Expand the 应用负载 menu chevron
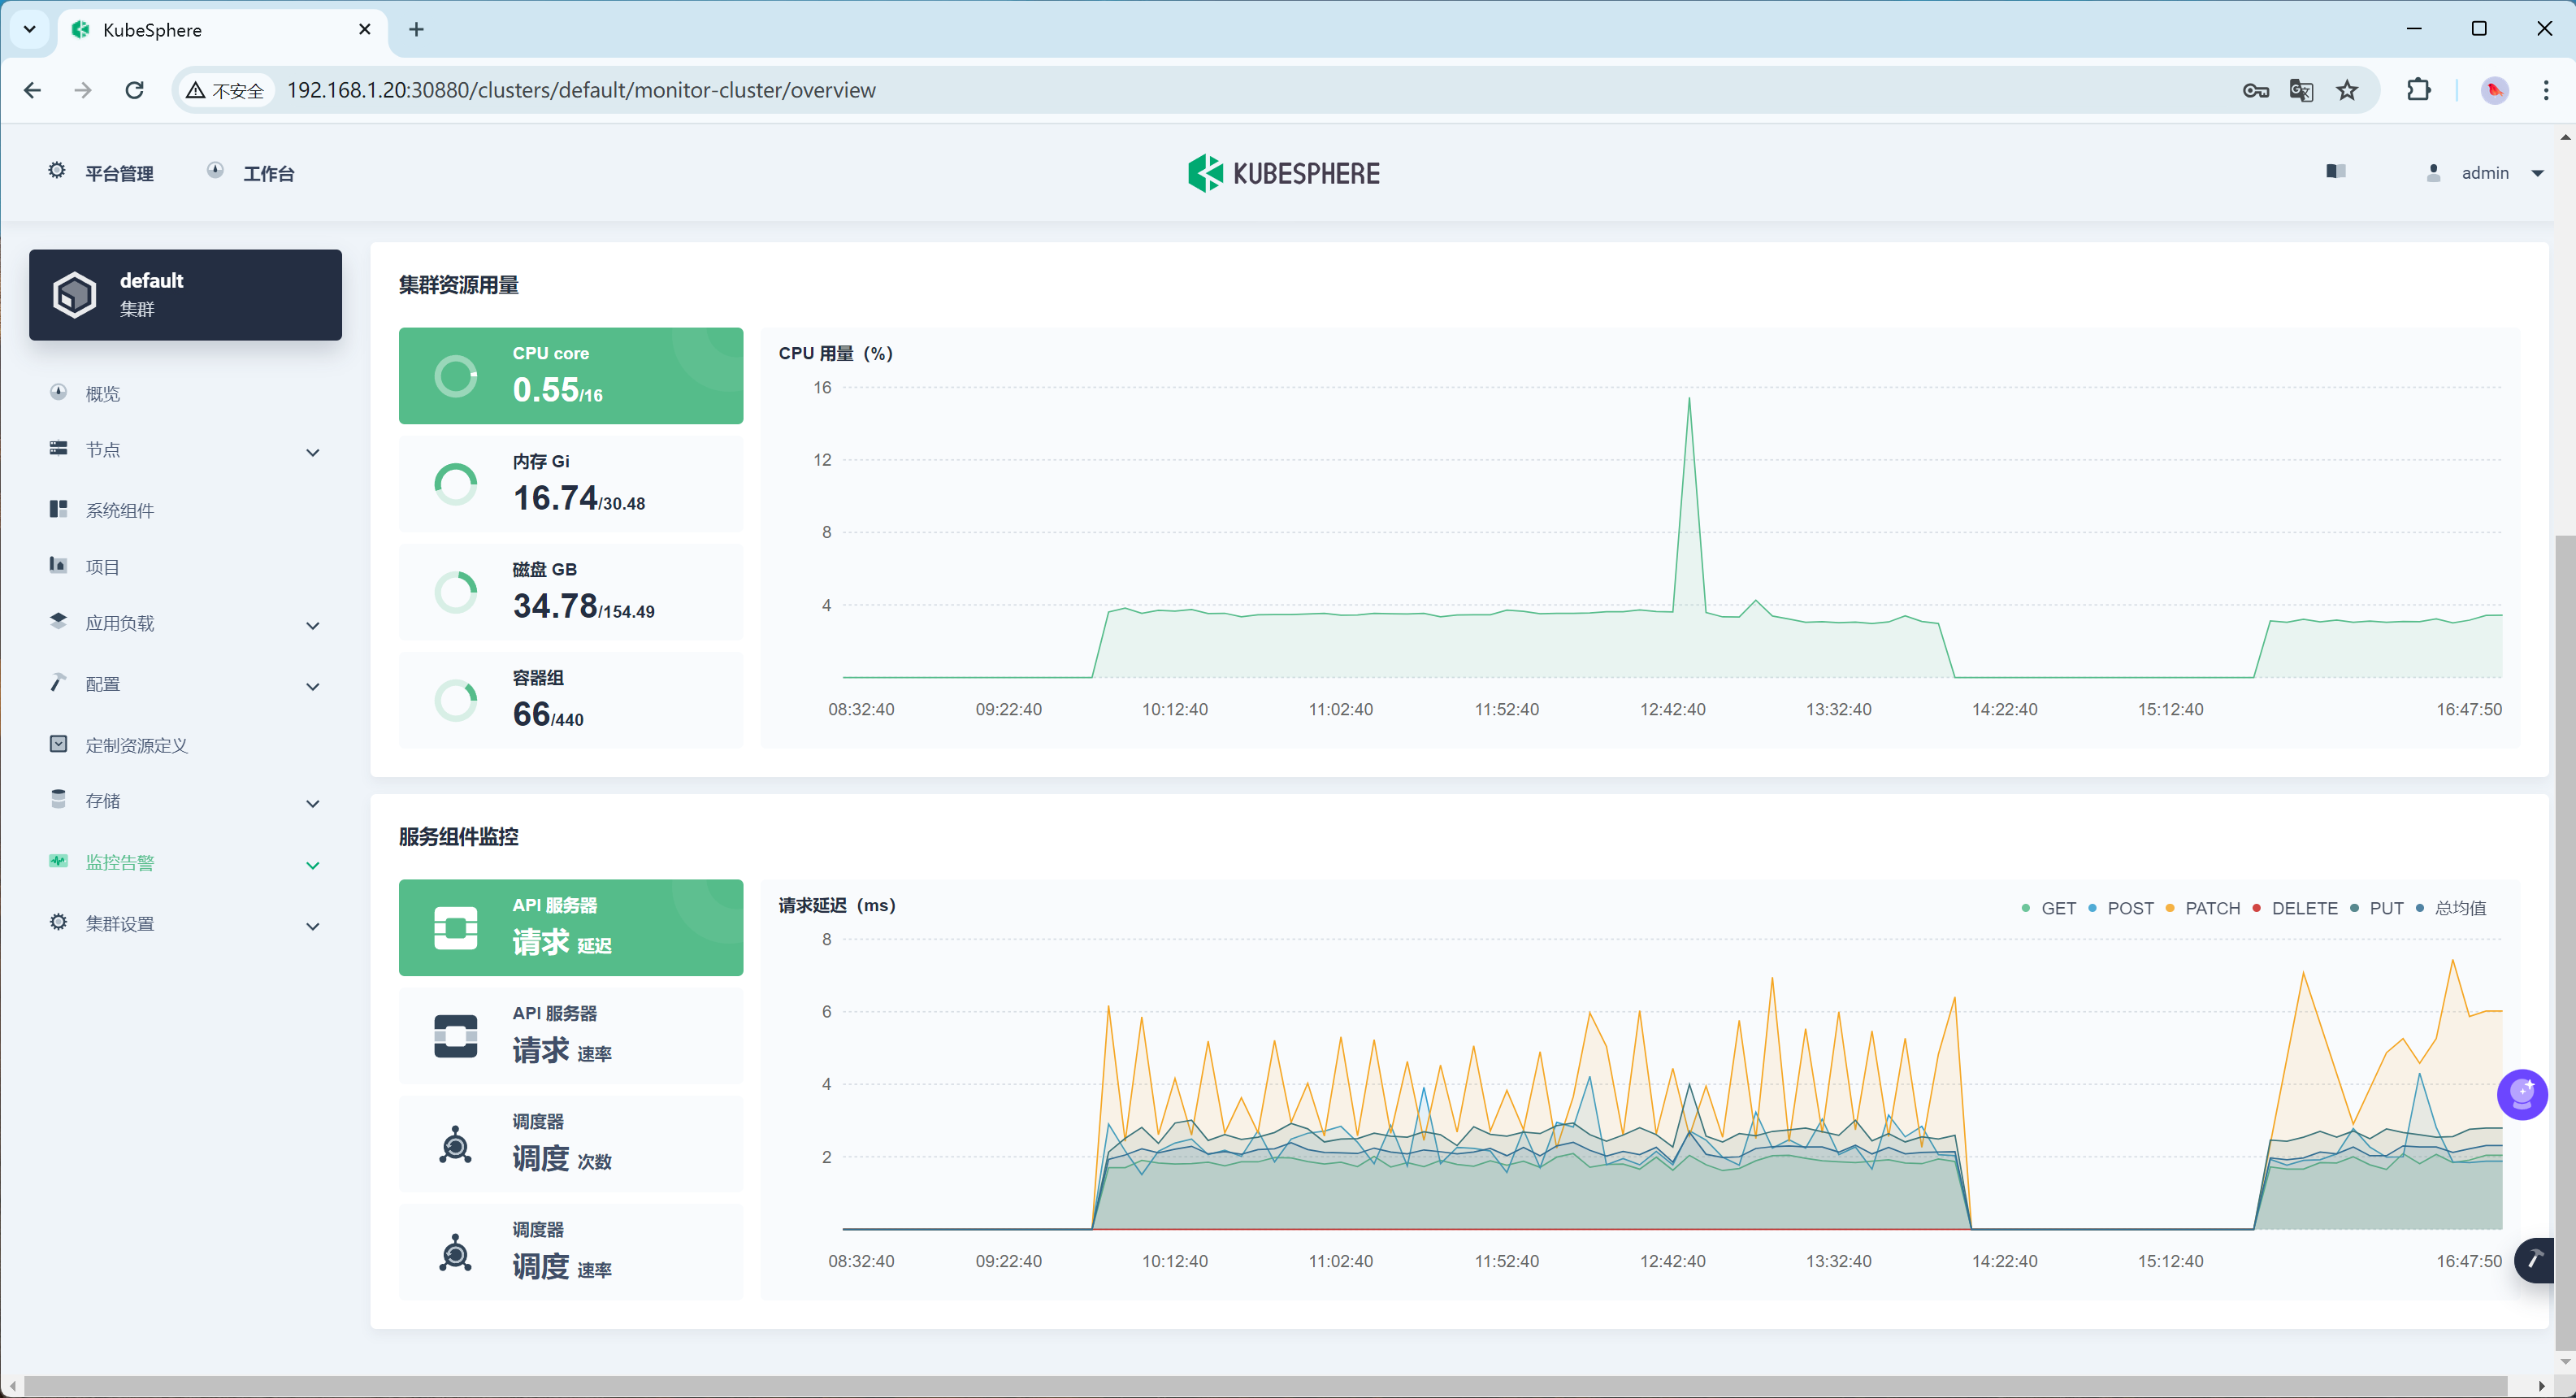Viewport: 2576px width, 1398px height. [x=312, y=625]
